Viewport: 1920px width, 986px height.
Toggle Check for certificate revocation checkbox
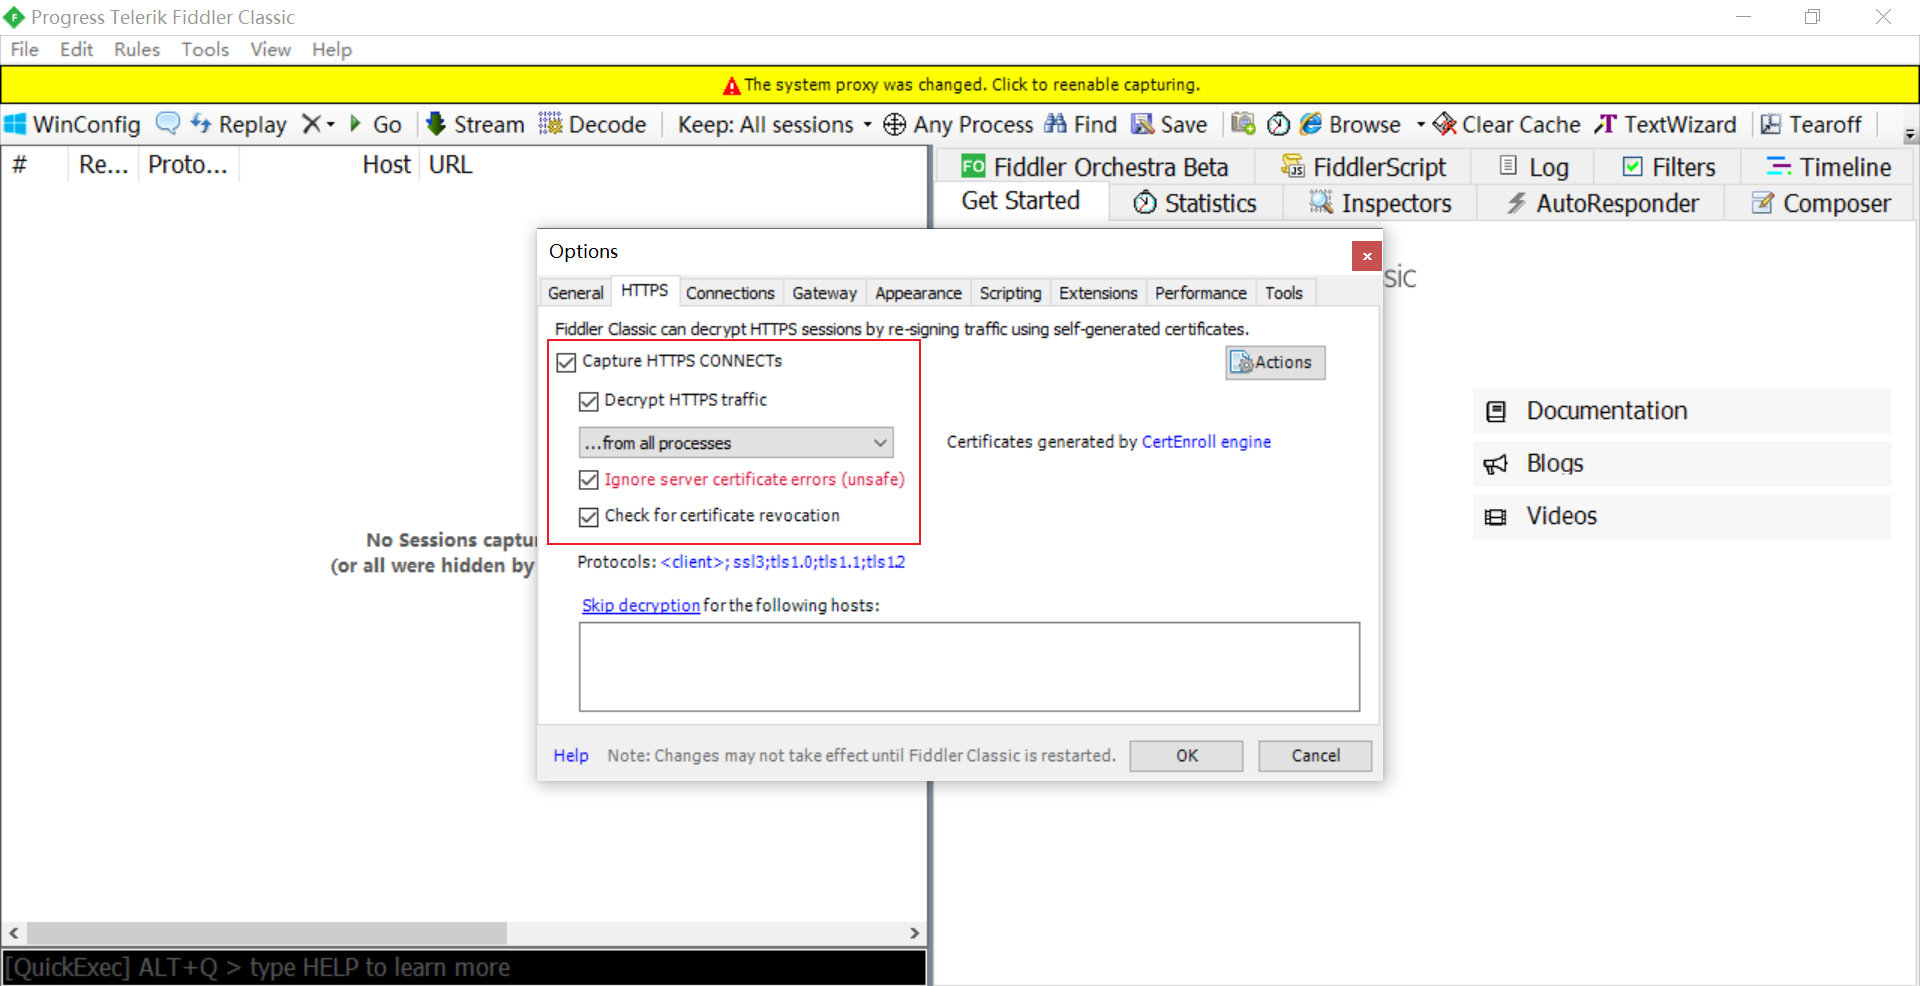point(588,517)
